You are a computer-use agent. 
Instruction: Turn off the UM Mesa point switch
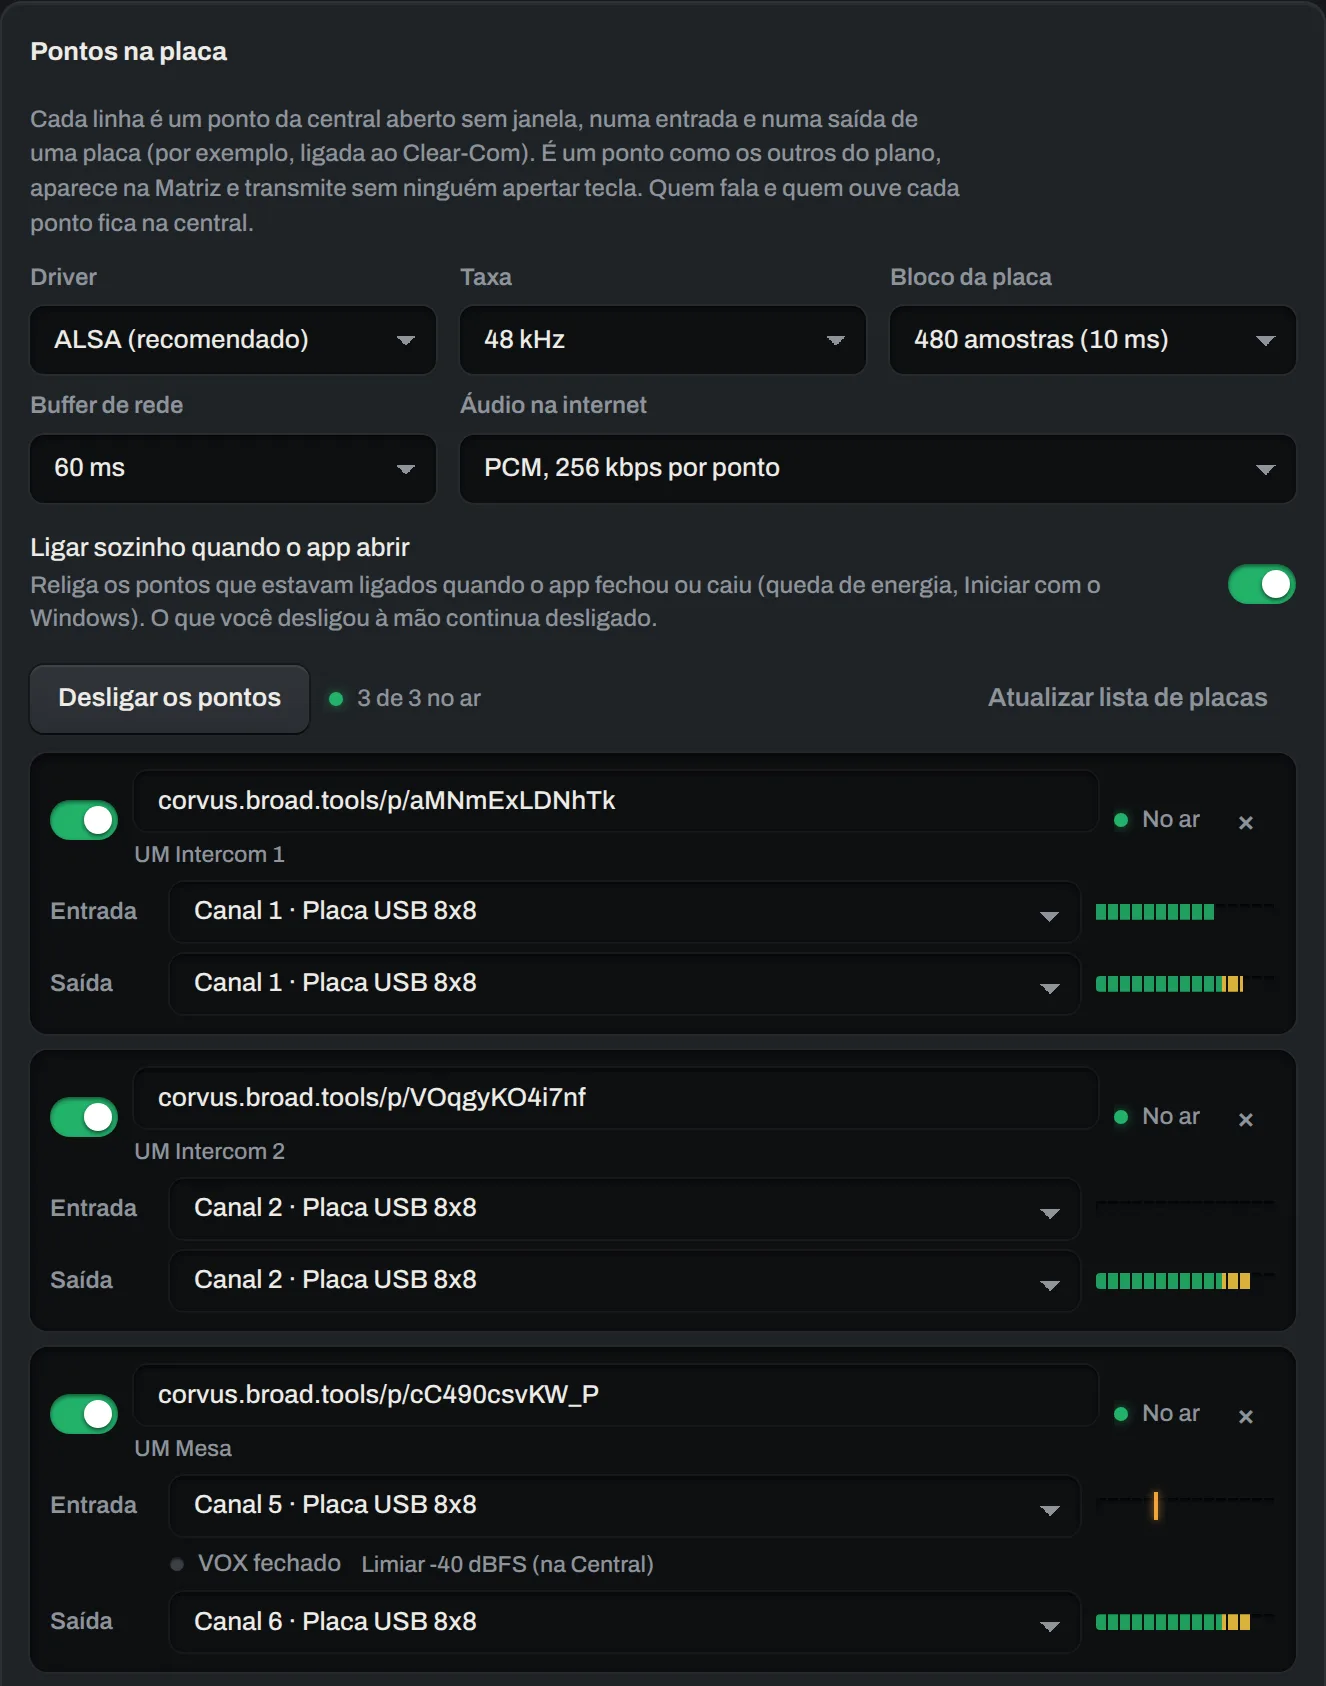84,1414
